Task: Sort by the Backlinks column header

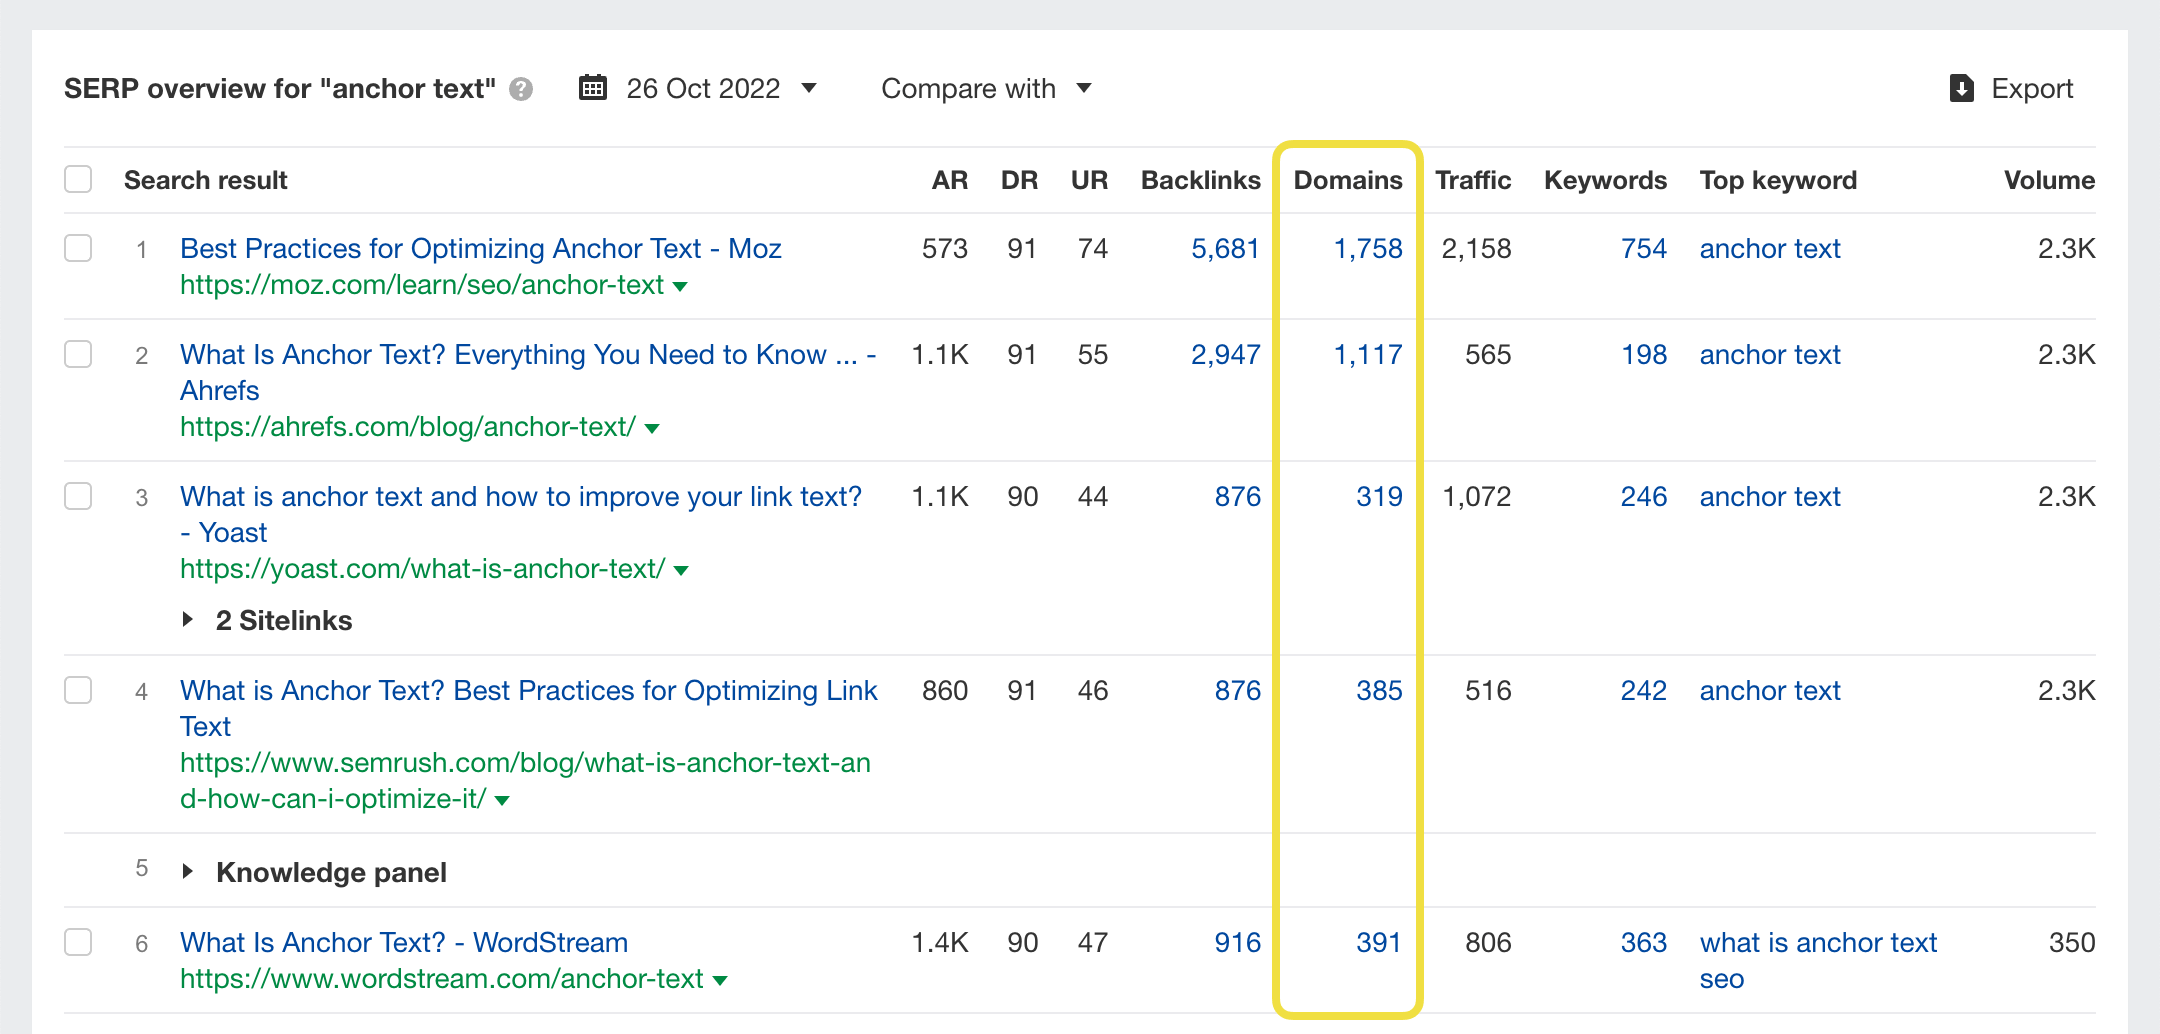Action: click(1201, 180)
